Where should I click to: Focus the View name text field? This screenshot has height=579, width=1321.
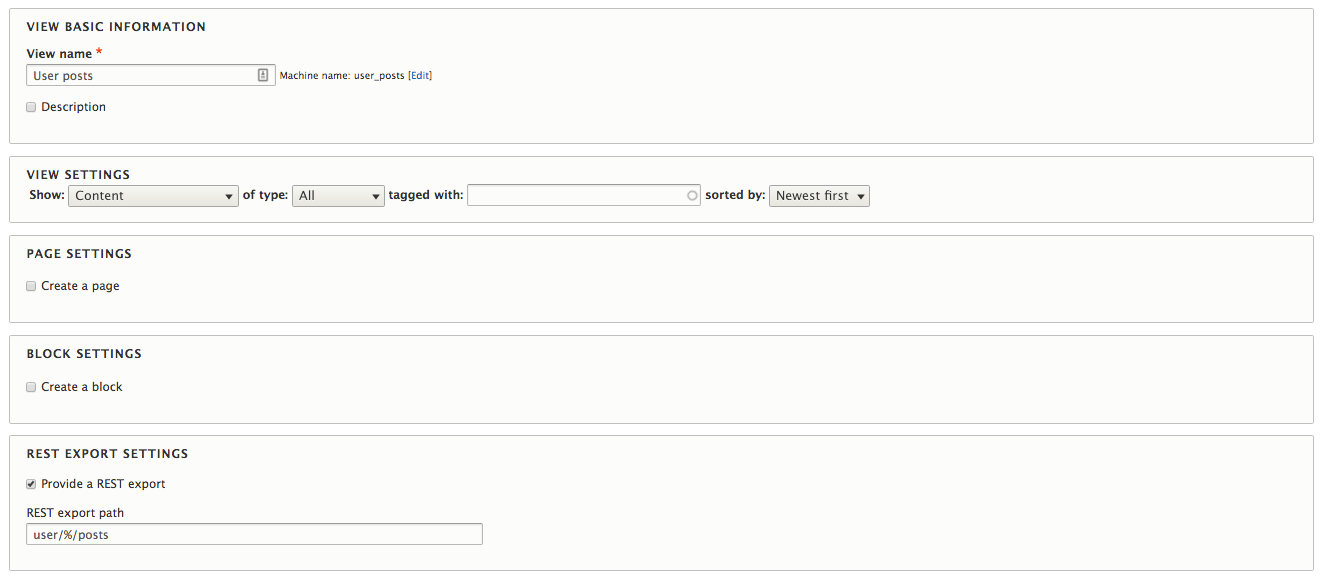[140, 75]
